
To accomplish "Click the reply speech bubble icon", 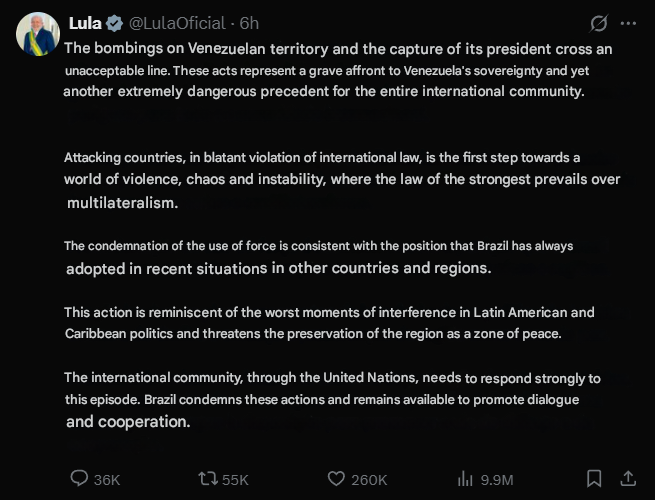I will click(79, 479).
